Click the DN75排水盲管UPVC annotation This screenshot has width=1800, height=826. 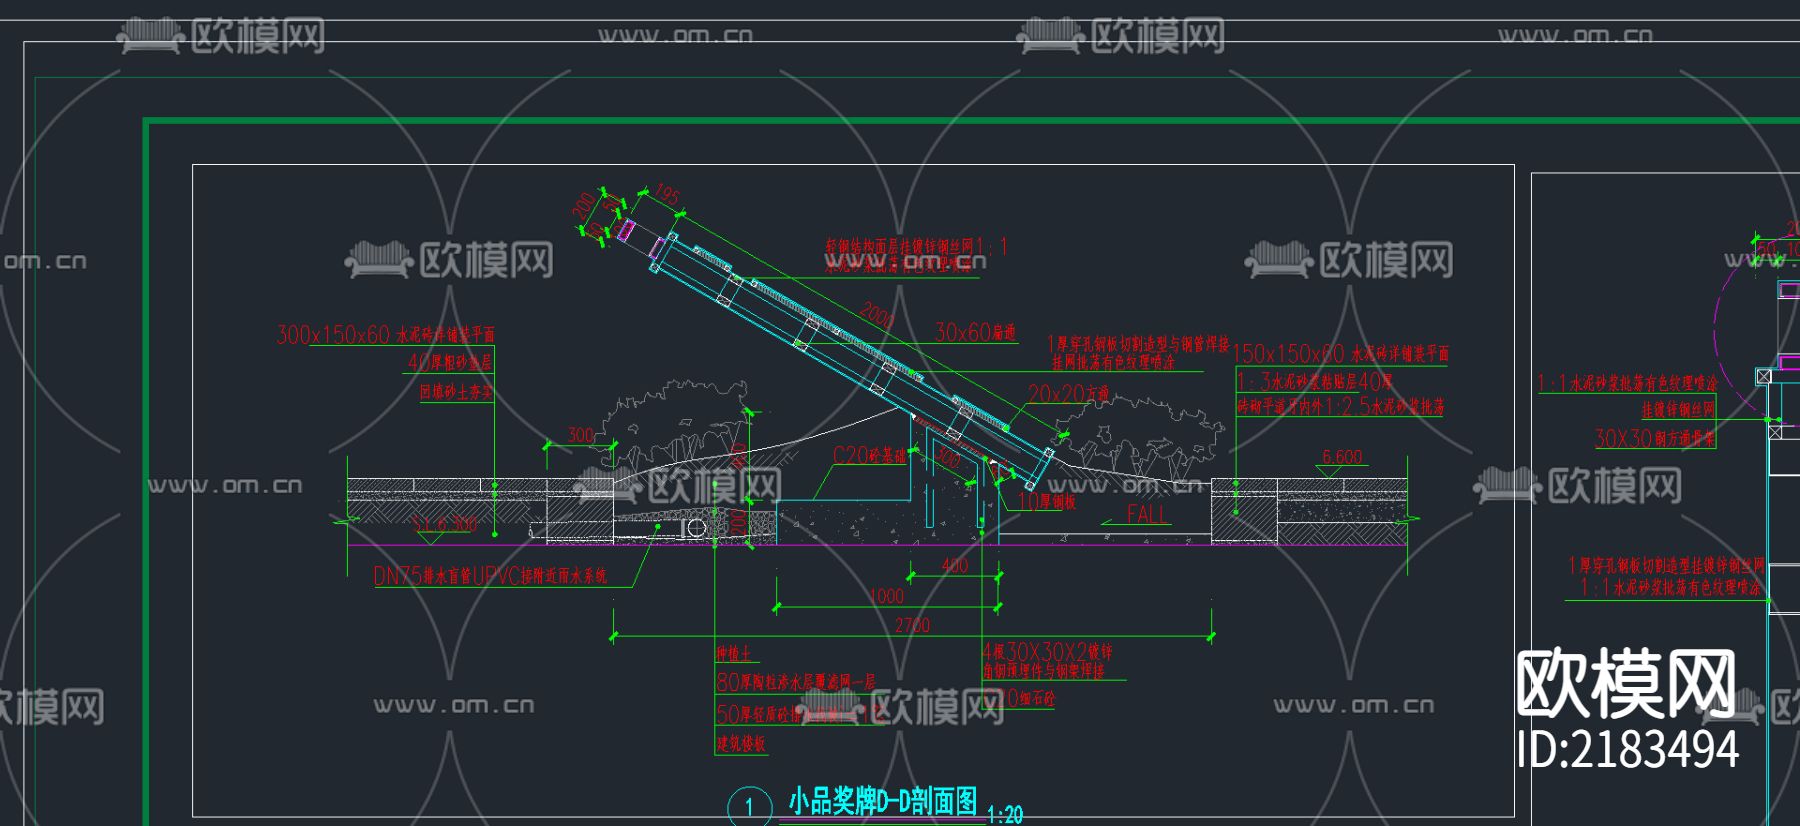(x=490, y=576)
